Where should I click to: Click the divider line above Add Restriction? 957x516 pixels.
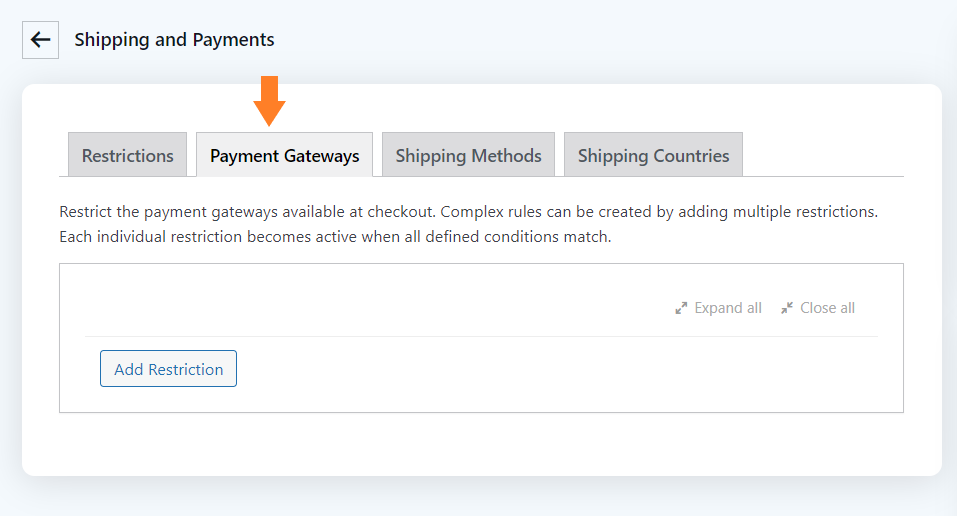point(481,336)
